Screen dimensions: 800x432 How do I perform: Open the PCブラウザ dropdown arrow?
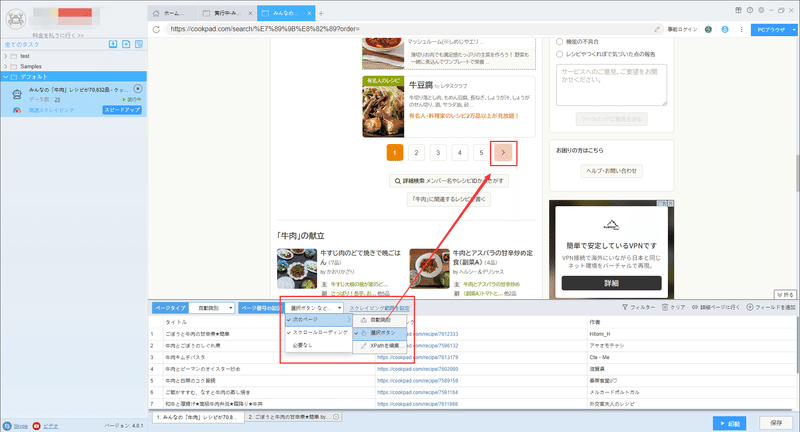(794, 30)
